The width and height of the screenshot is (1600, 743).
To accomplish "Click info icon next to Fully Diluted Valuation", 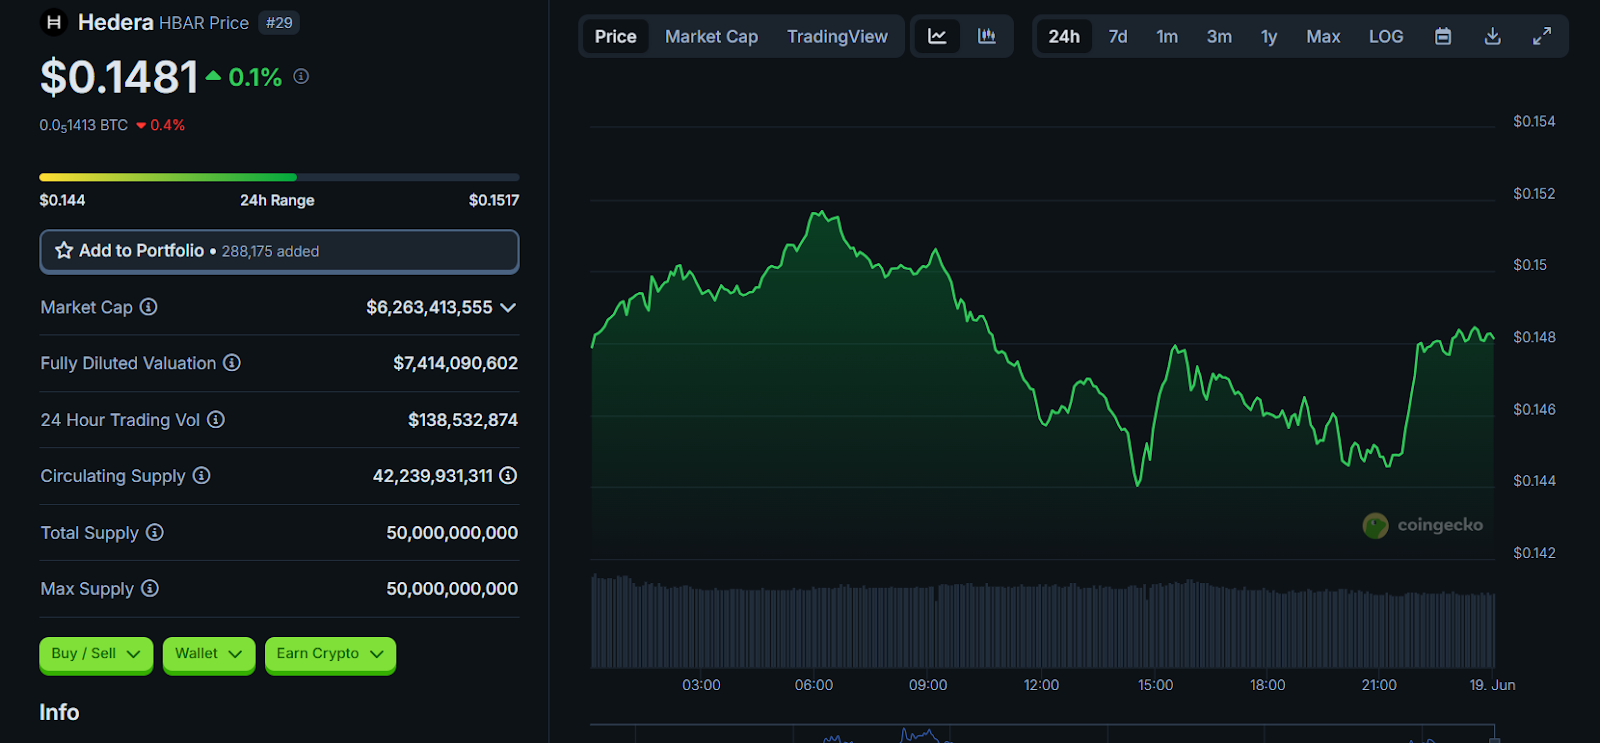I will tap(232, 363).
